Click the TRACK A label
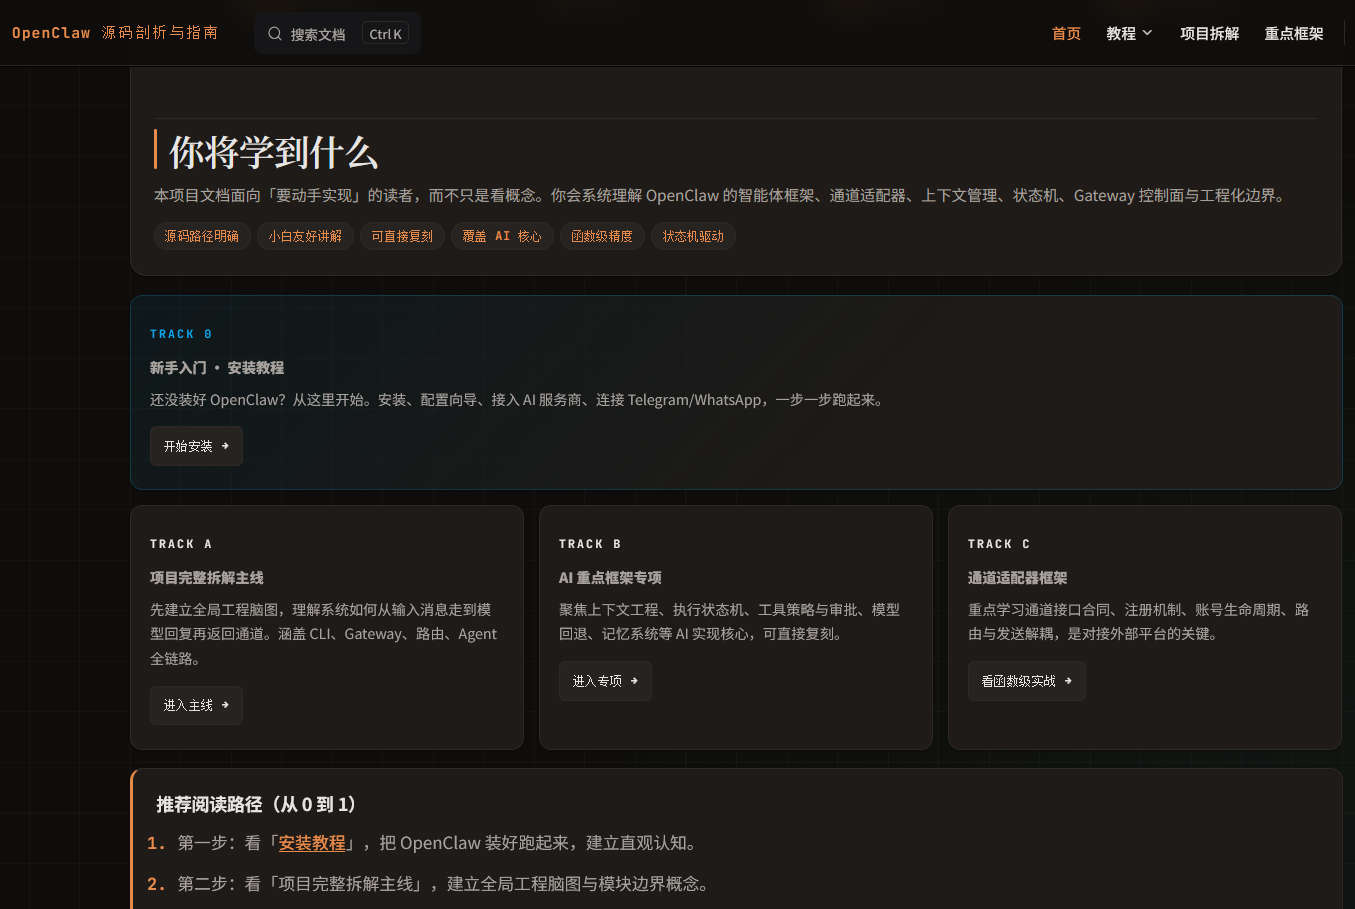Screen dimensions: 1355x909 [x=181, y=544]
